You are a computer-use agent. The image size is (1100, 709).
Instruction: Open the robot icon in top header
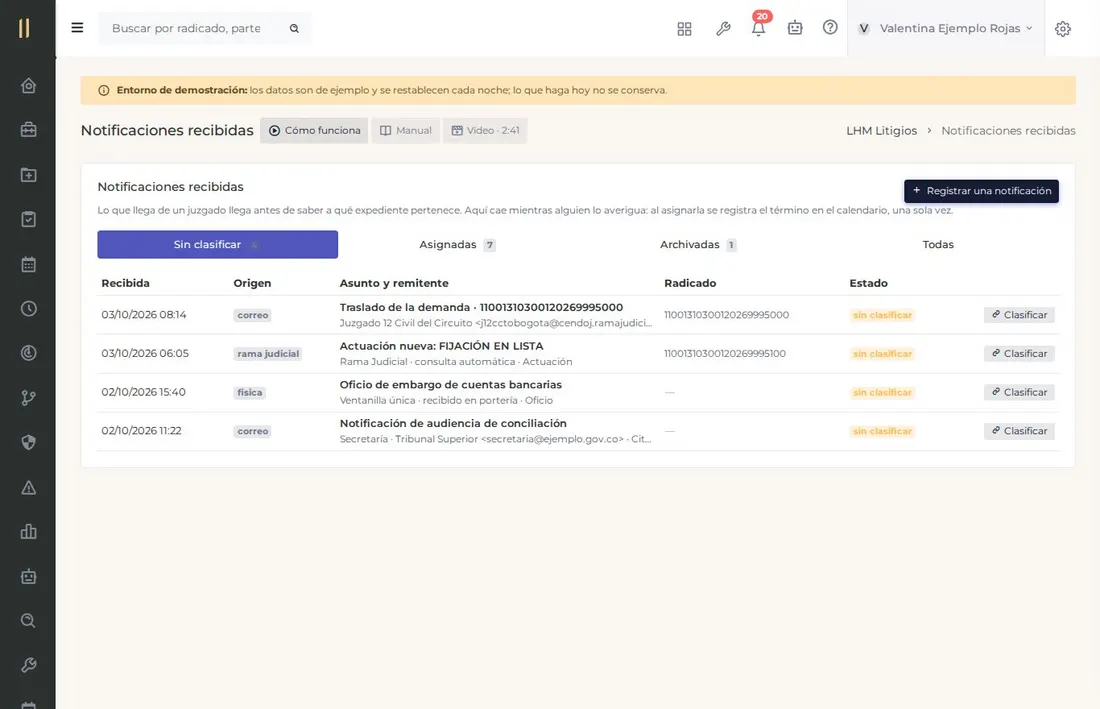click(x=795, y=28)
